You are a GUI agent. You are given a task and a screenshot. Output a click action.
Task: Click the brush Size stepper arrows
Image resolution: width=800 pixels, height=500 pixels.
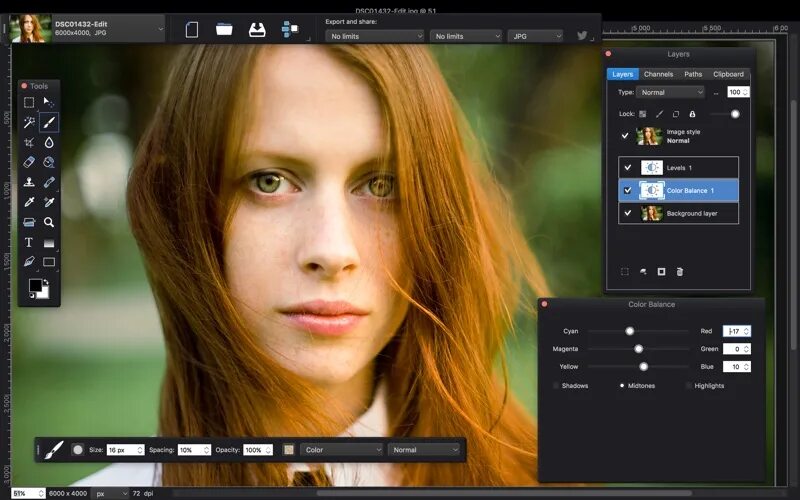(139, 450)
